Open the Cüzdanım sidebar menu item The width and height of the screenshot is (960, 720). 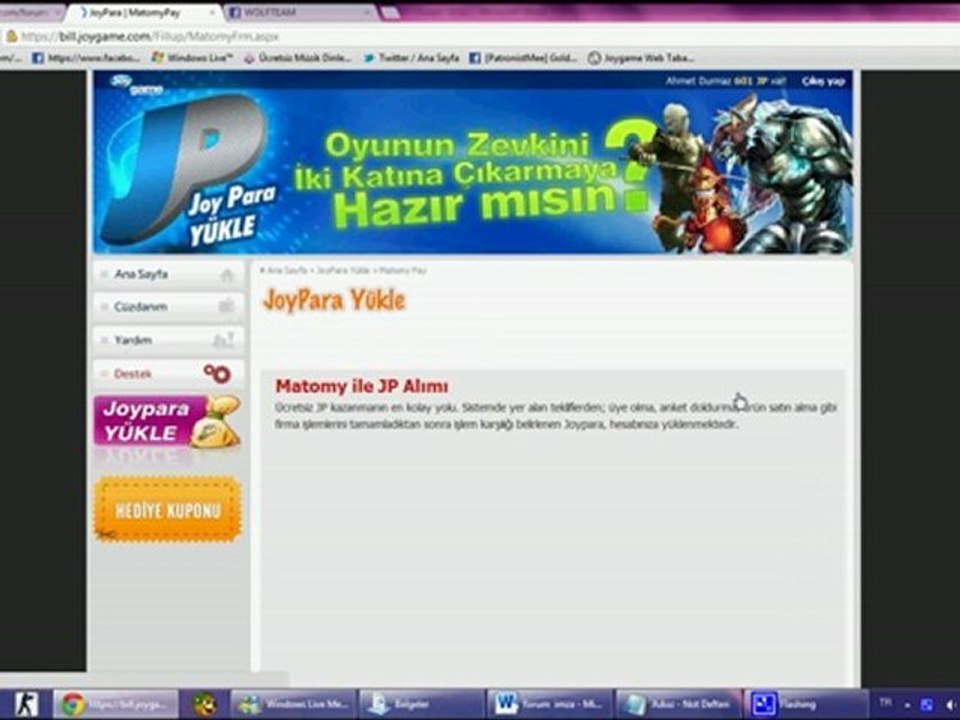(168, 307)
